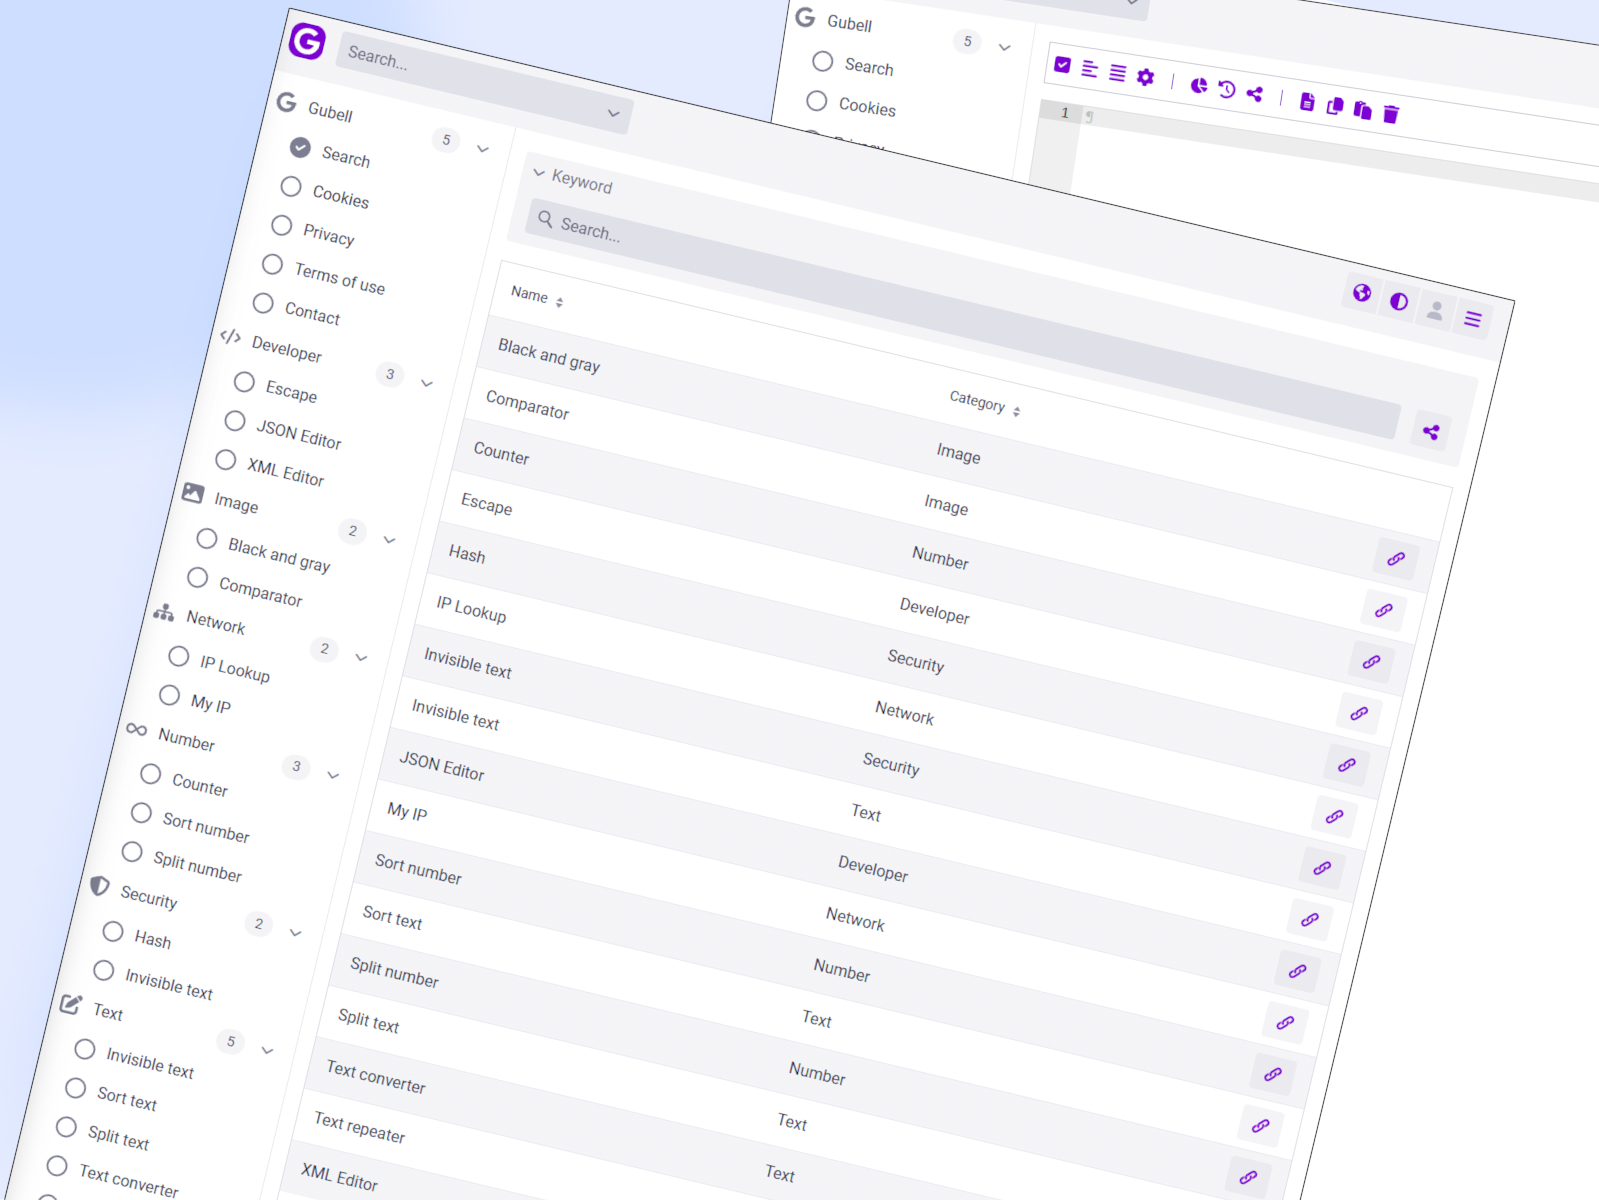
Task: Toggle the dark/light contrast theme icon
Action: point(1398,302)
